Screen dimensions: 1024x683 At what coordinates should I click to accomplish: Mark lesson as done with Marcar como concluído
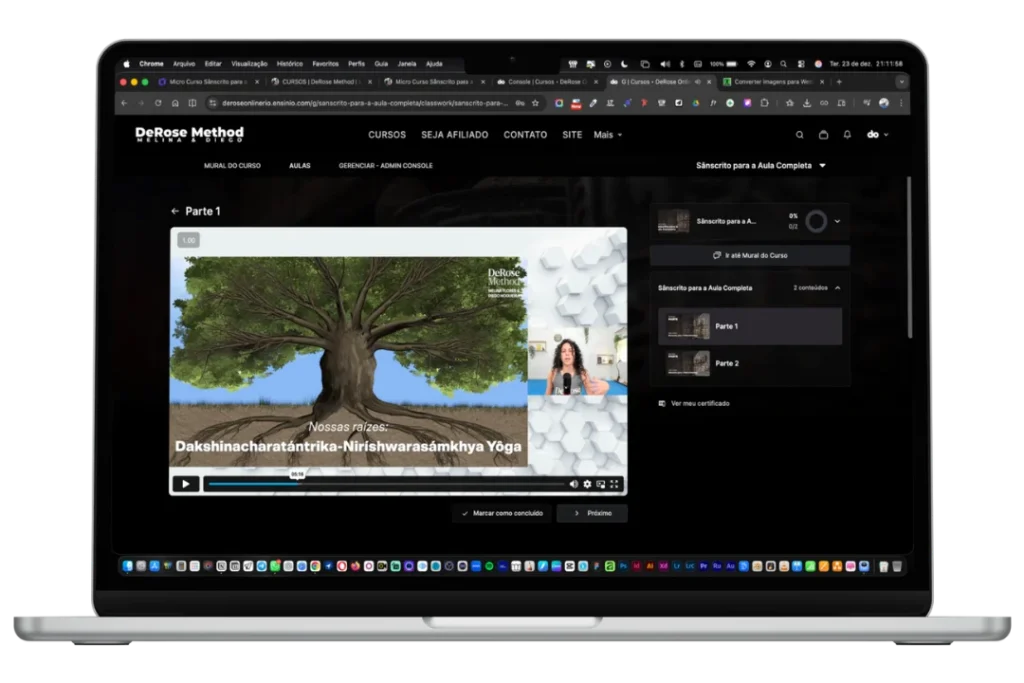click(x=502, y=513)
